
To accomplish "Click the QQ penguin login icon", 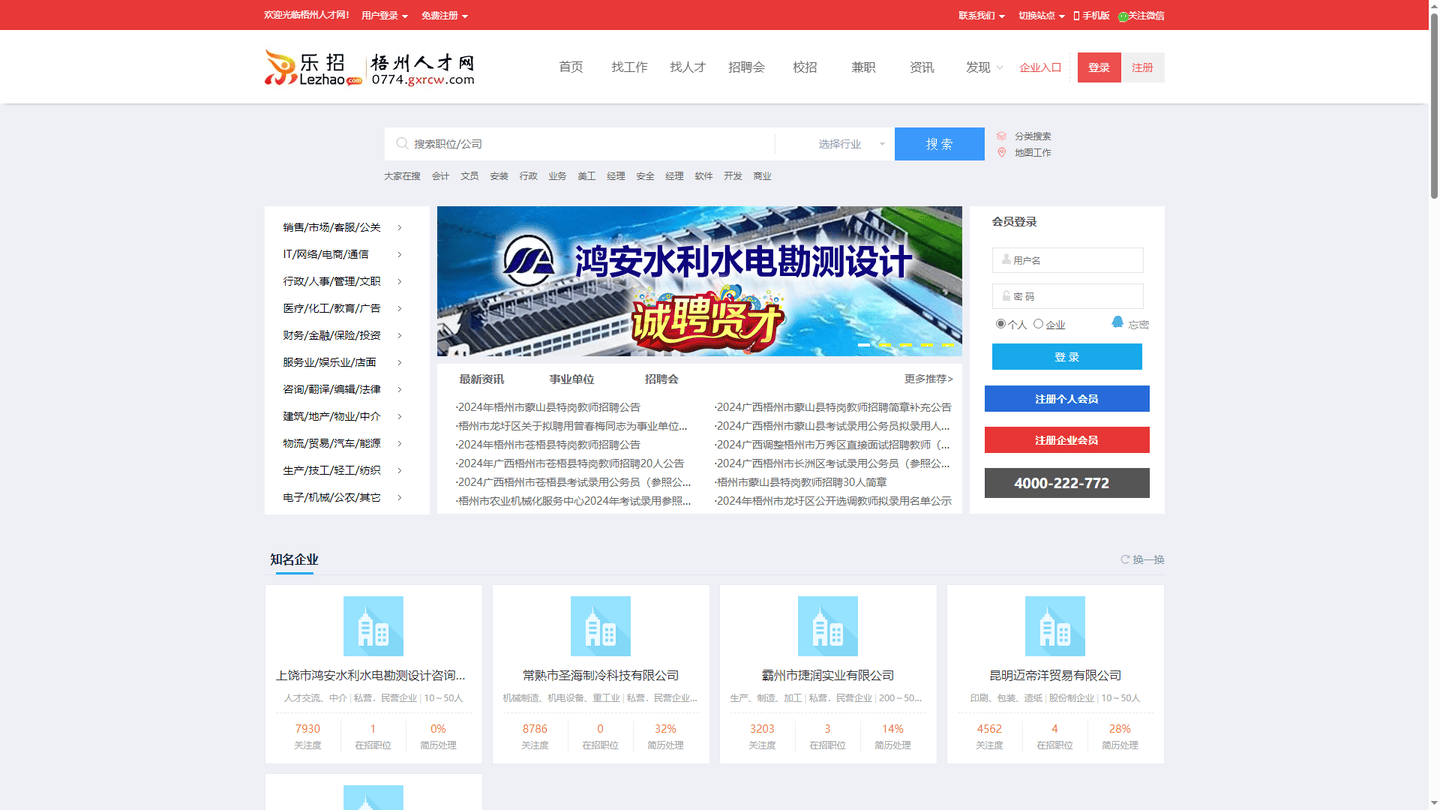I will 1118,322.
